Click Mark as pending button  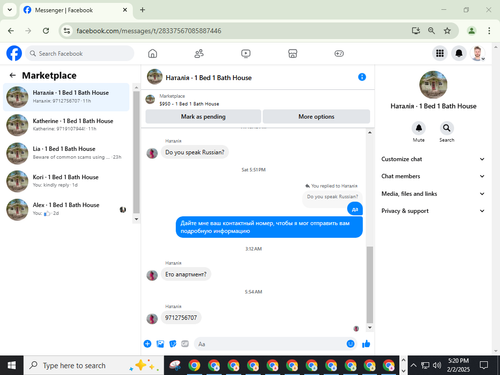click(x=203, y=116)
